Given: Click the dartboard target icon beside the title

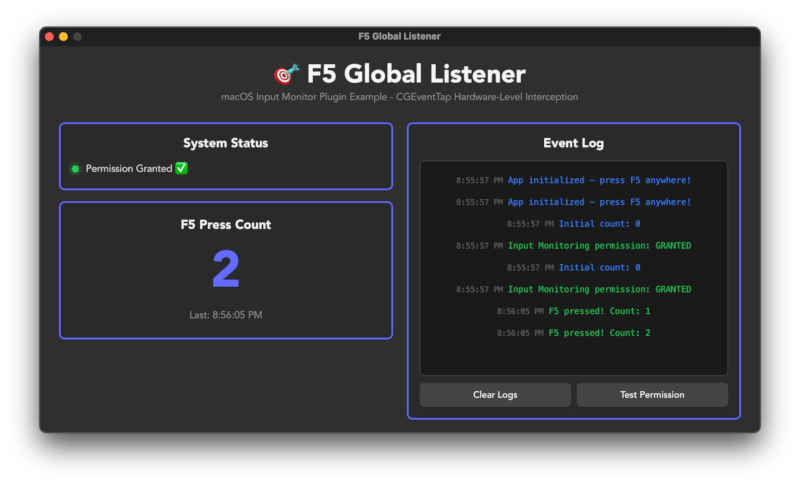Looking at the screenshot, I should [286, 74].
